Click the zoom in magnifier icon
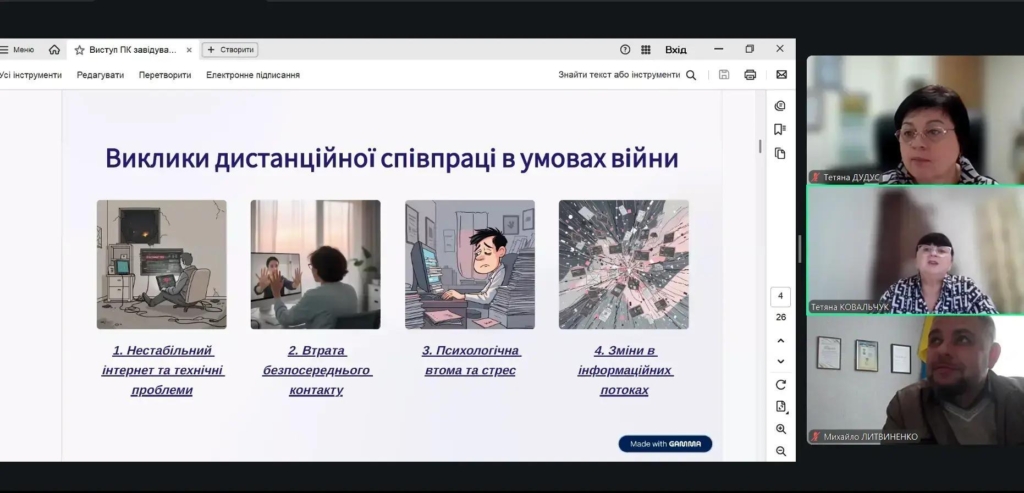This screenshot has width=1024, height=493. coord(781,429)
